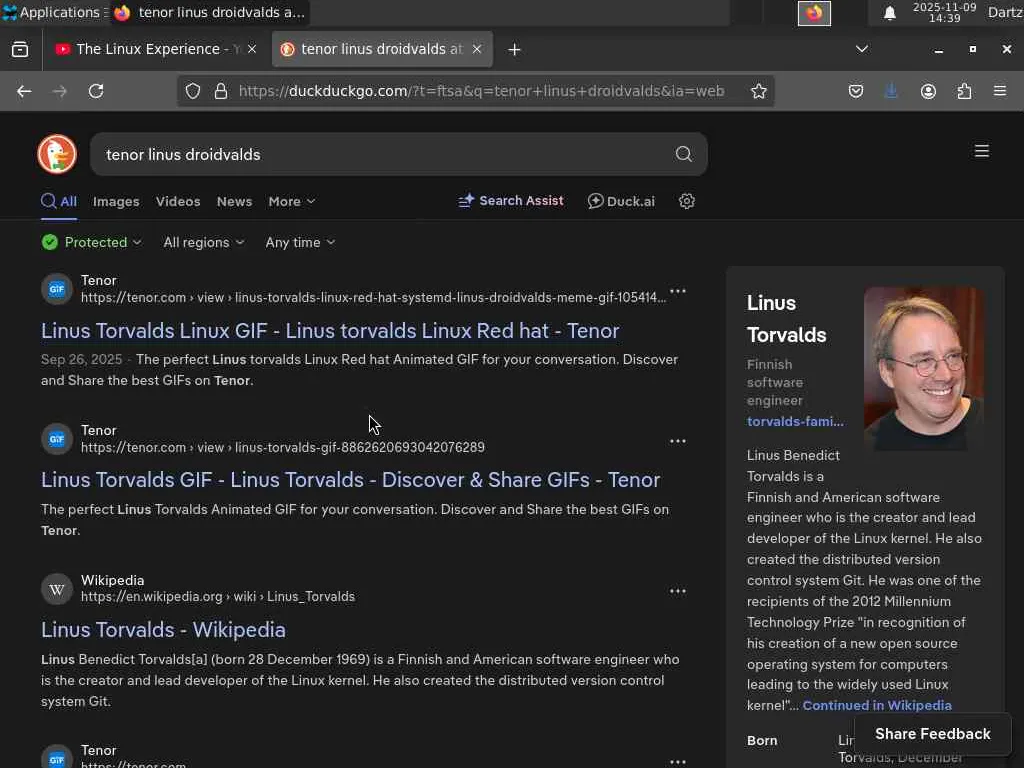Open the torvalds-fami... website link
1024x768 pixels.
click(795, 422)
